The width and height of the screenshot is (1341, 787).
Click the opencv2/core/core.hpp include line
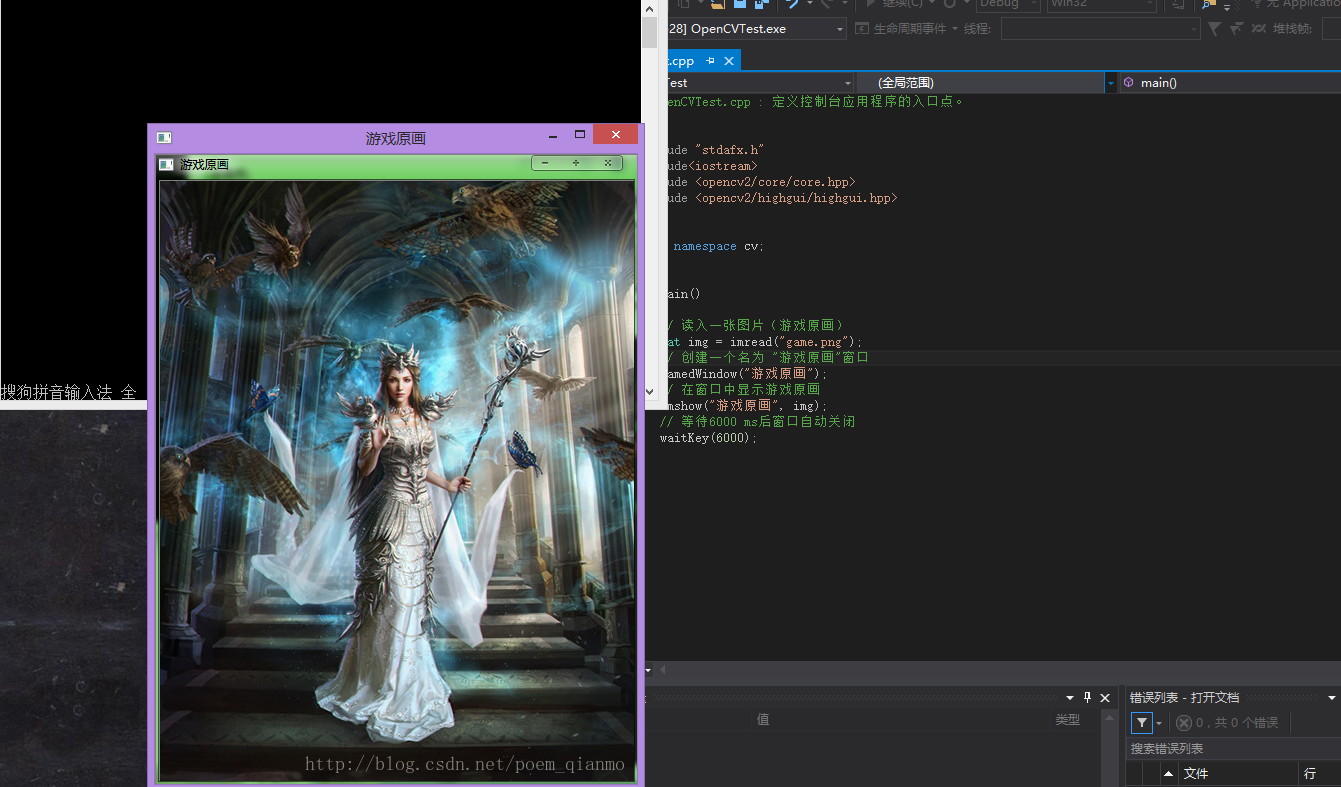coord(761,182)
